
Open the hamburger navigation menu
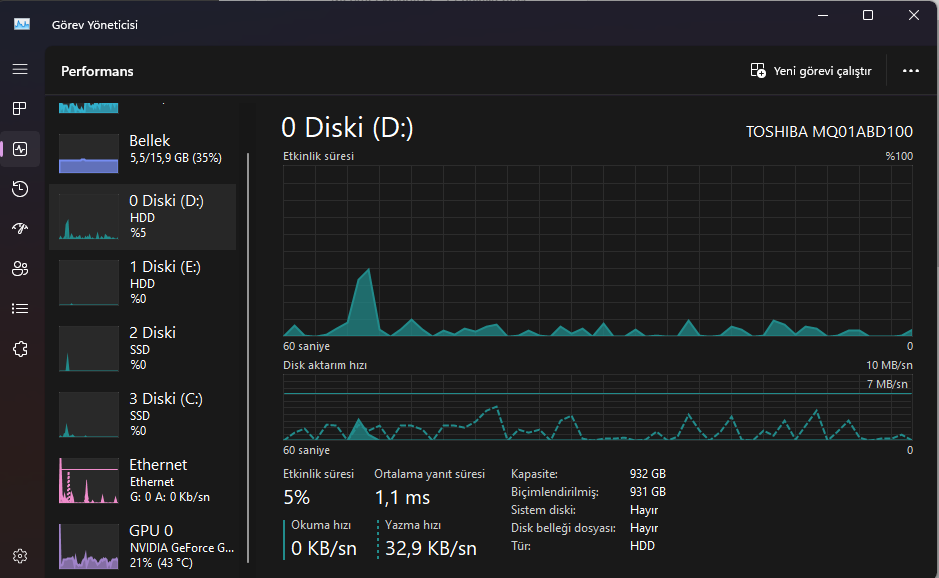pyautogui.click(x=20, y=69)
